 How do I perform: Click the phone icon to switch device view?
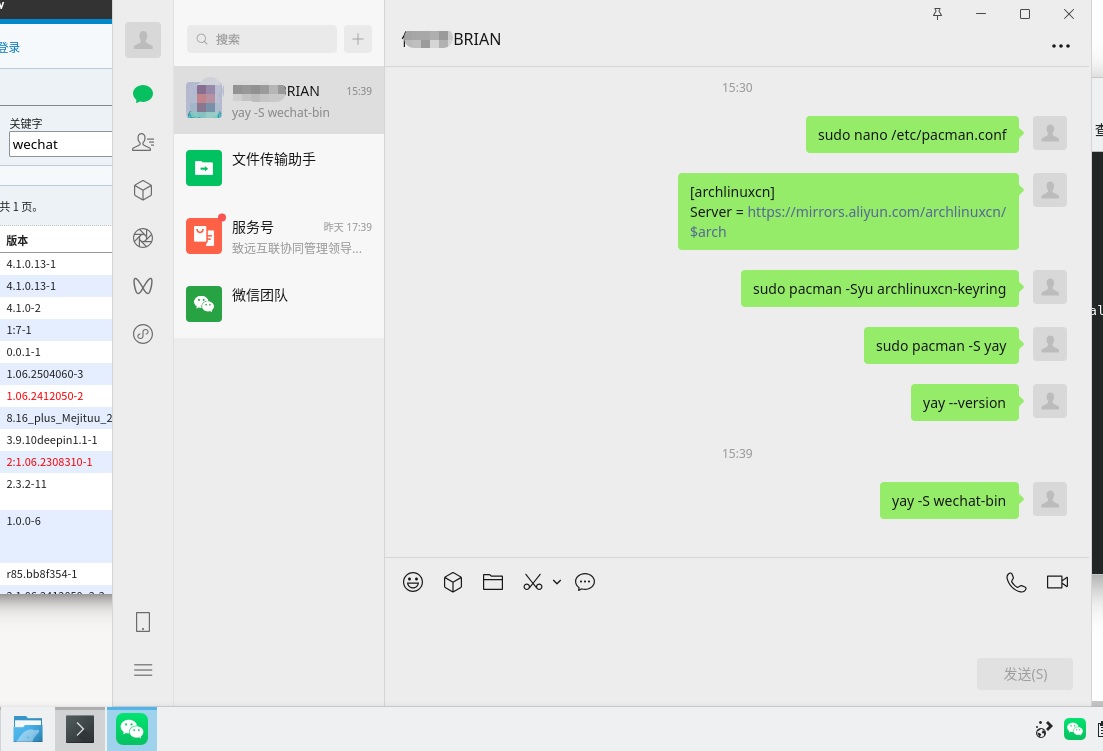[143, 622]
